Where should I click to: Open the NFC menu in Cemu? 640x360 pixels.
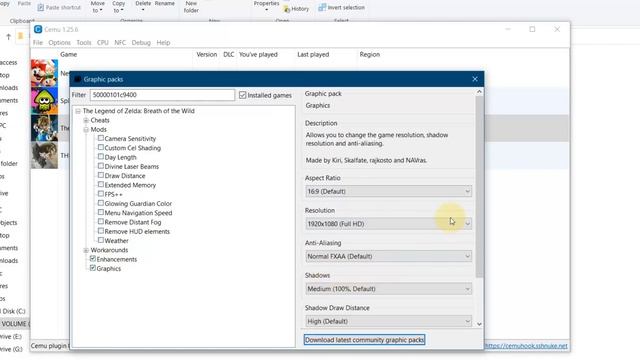(120, 42)
